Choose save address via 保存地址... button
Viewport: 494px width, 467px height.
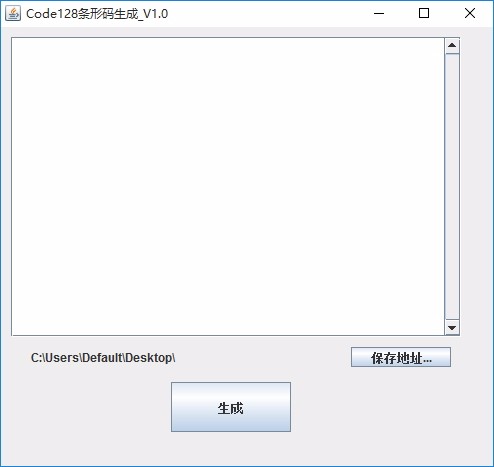coord(401,357)
